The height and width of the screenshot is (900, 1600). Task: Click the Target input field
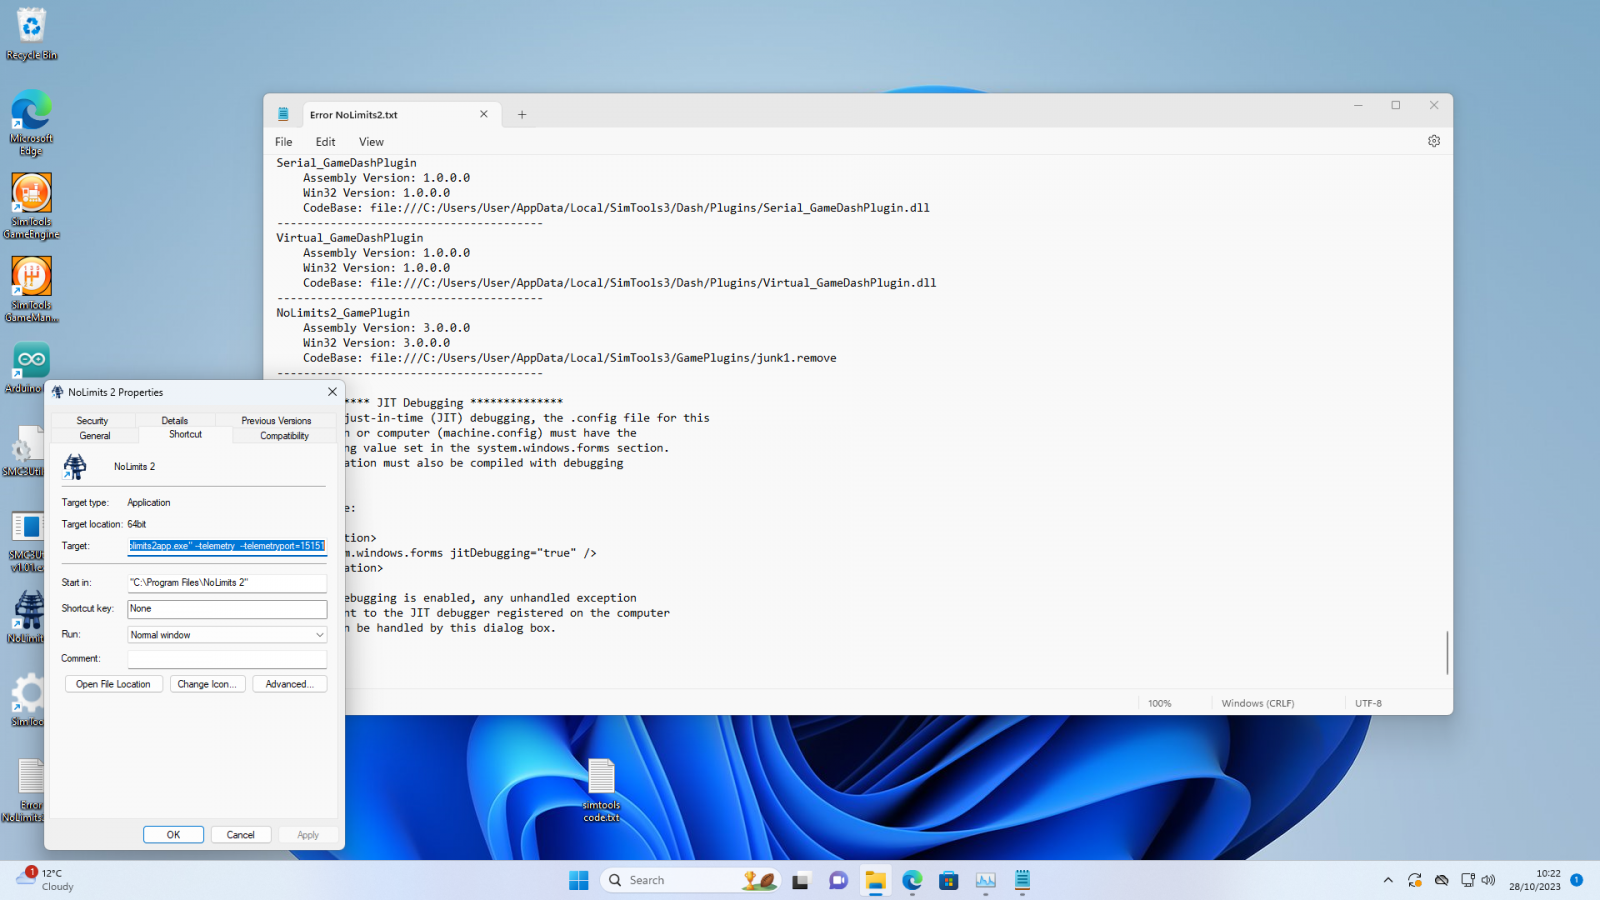[x=227, y=546]
